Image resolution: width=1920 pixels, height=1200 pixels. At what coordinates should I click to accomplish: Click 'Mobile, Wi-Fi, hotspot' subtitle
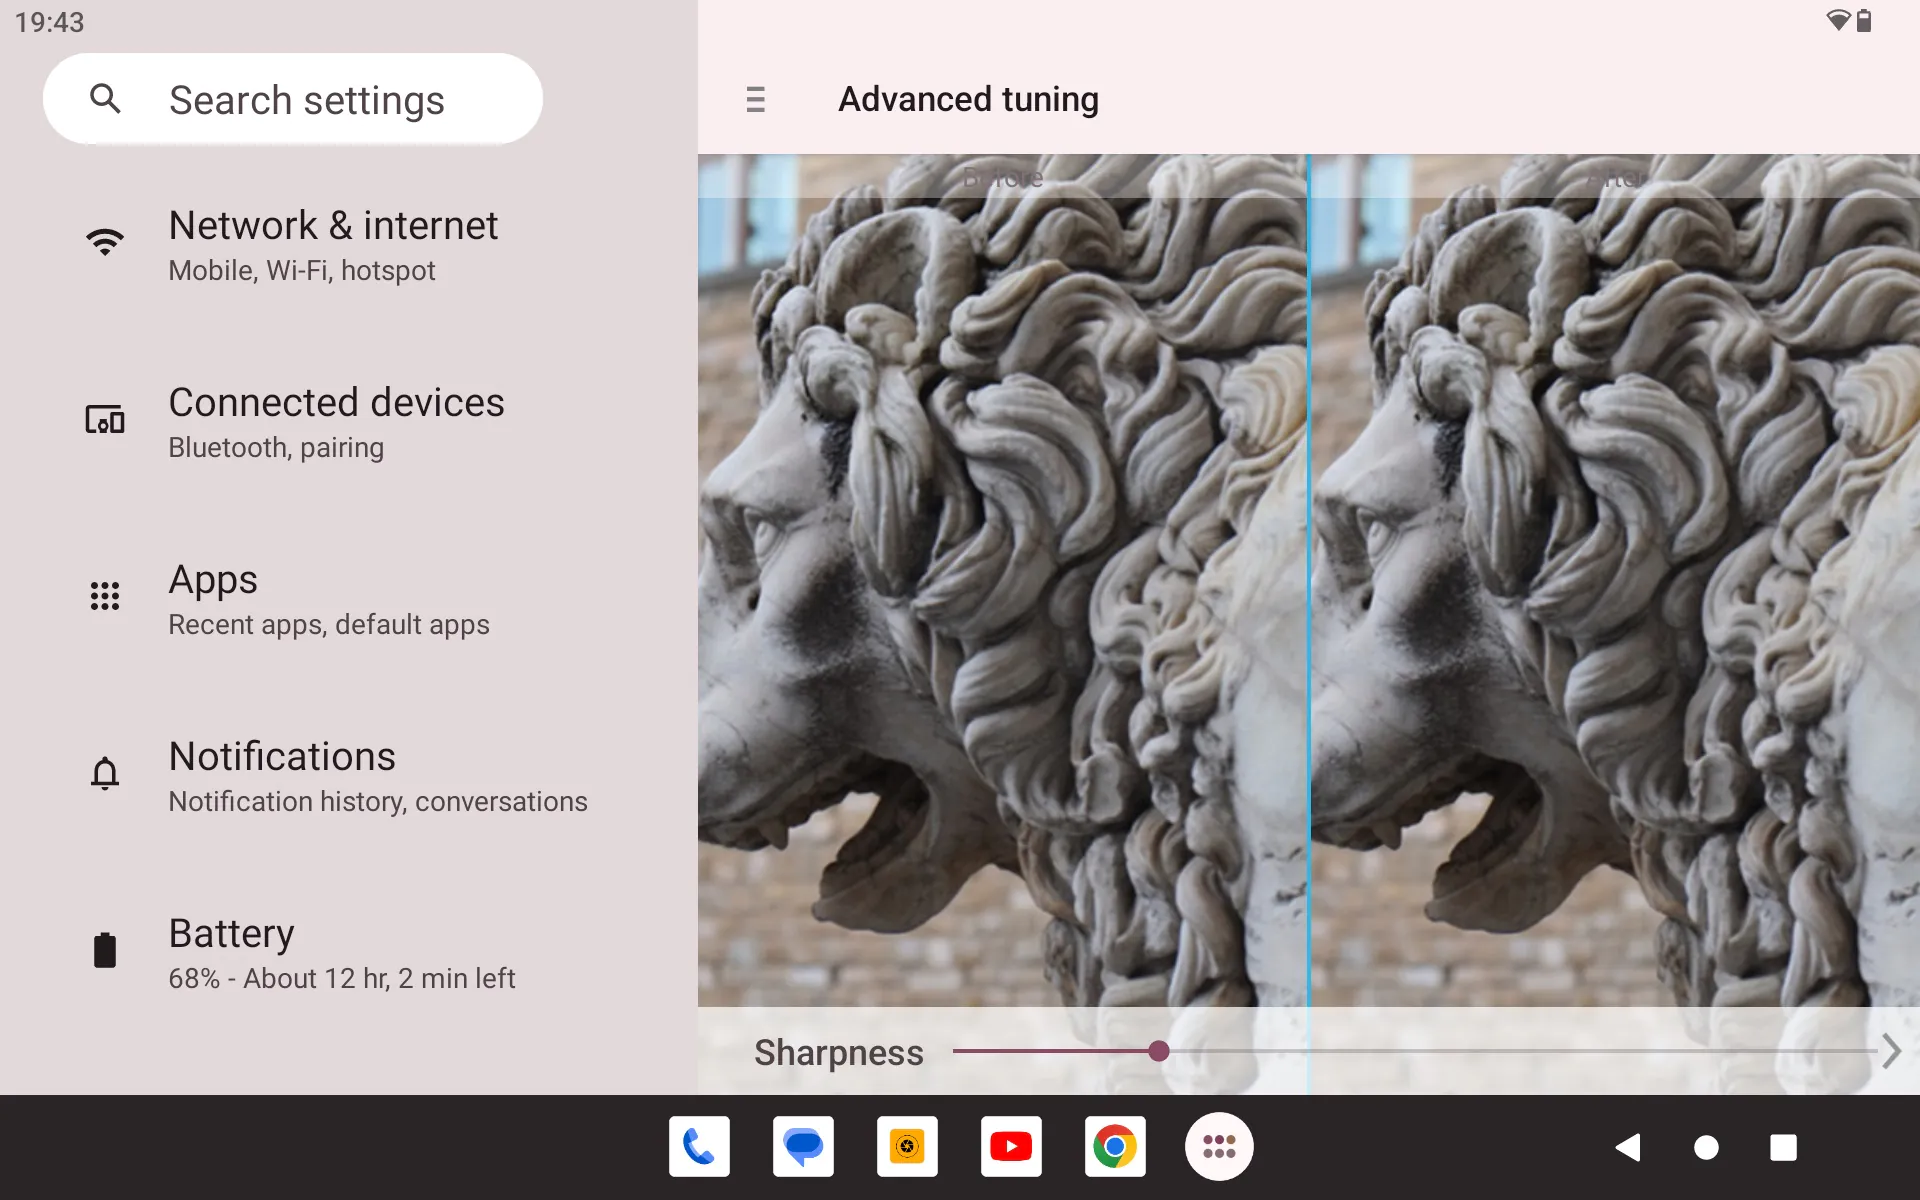point(302,271)
